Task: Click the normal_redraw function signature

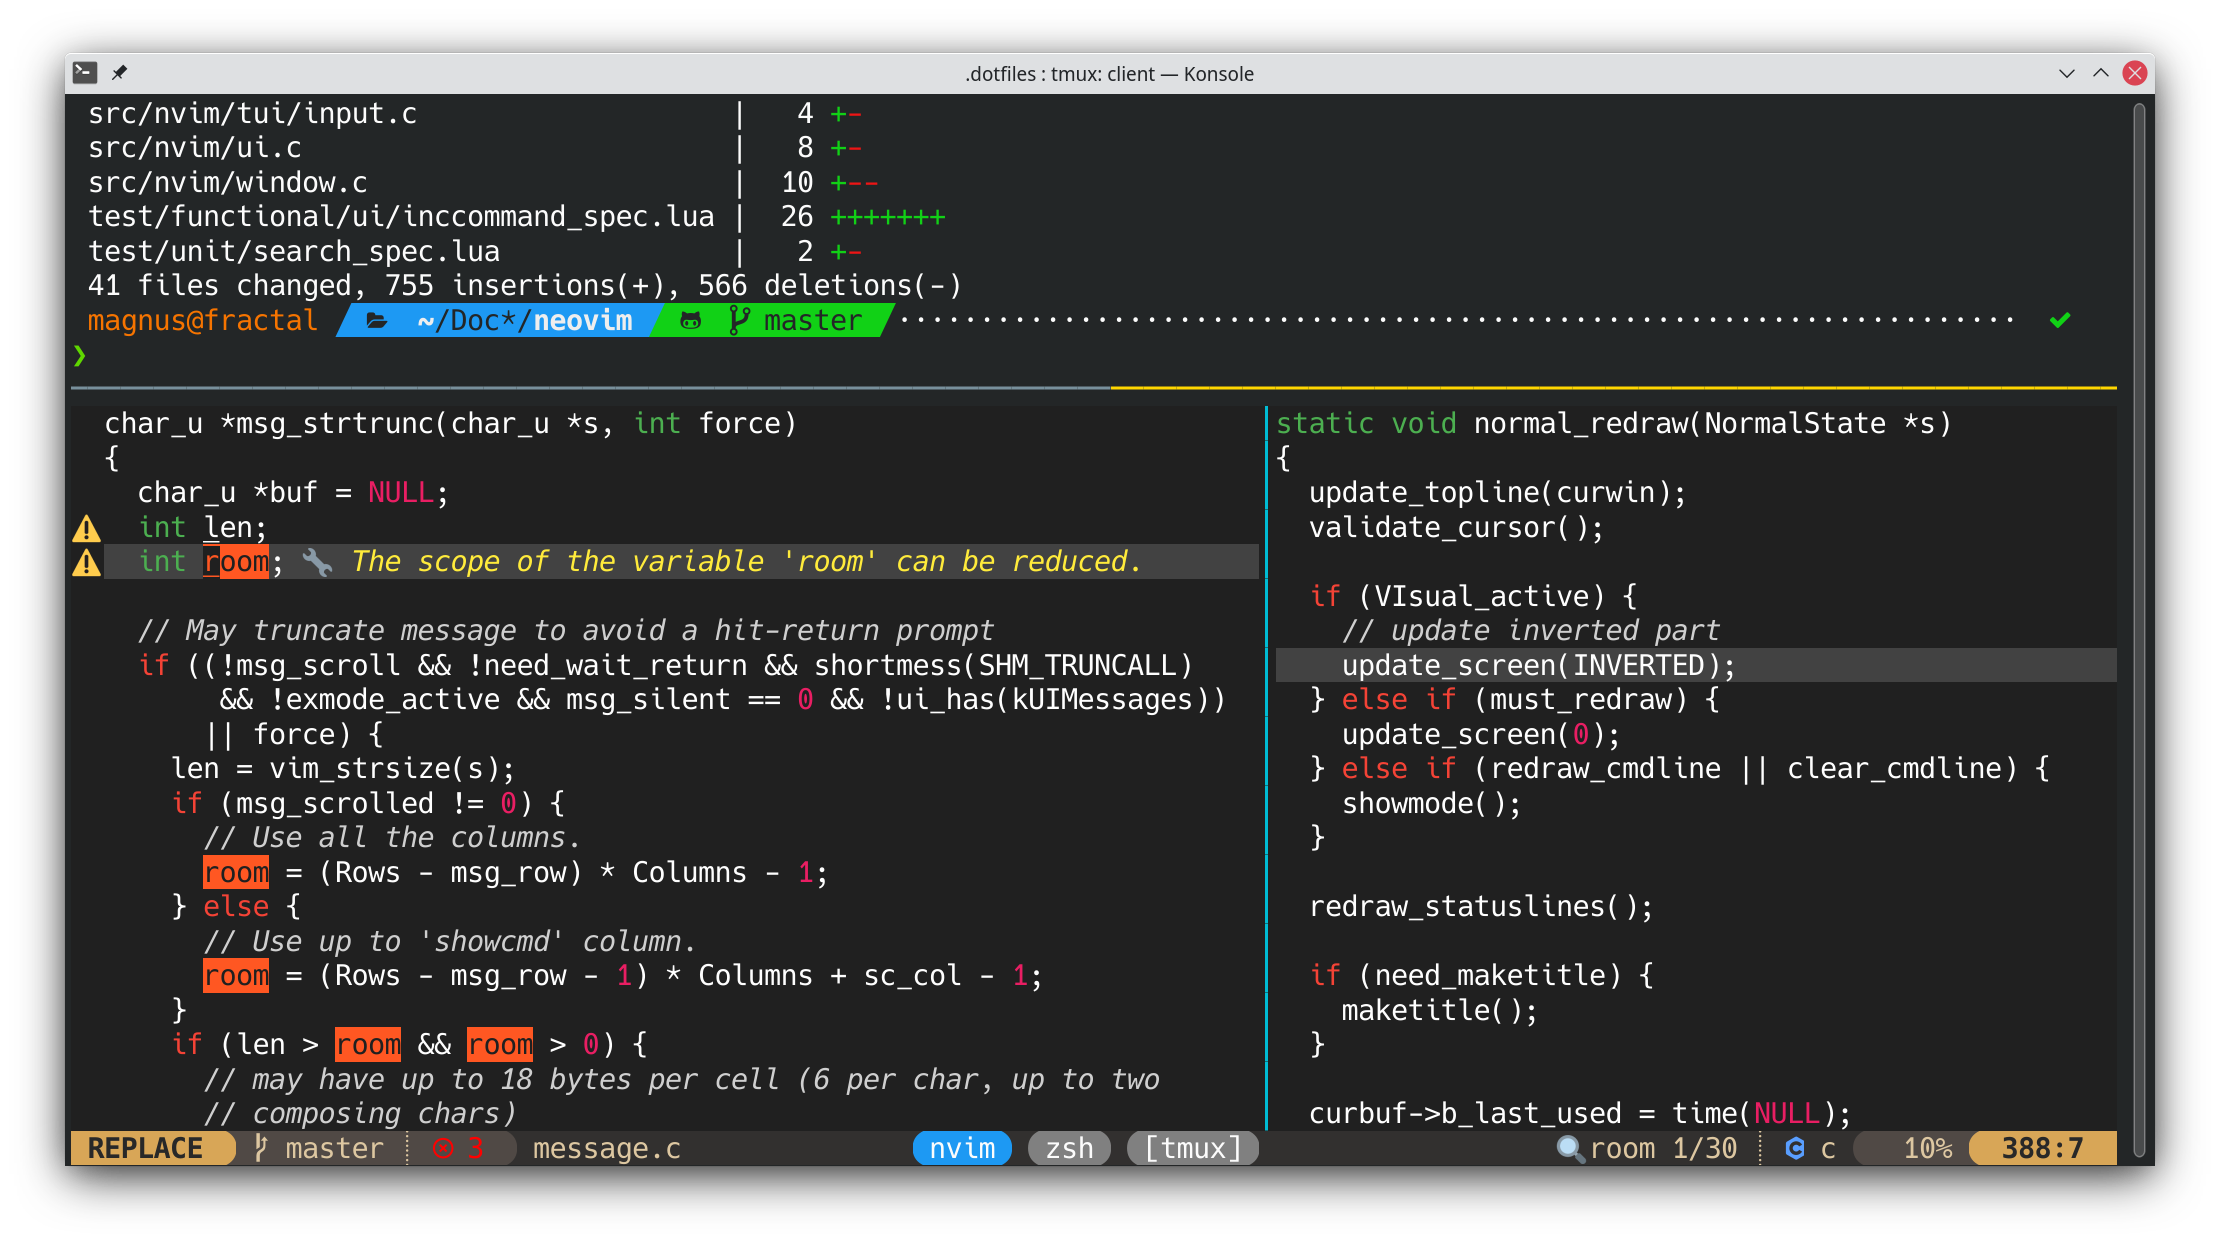Action: pyautogui.click(x=1614, y=424)
